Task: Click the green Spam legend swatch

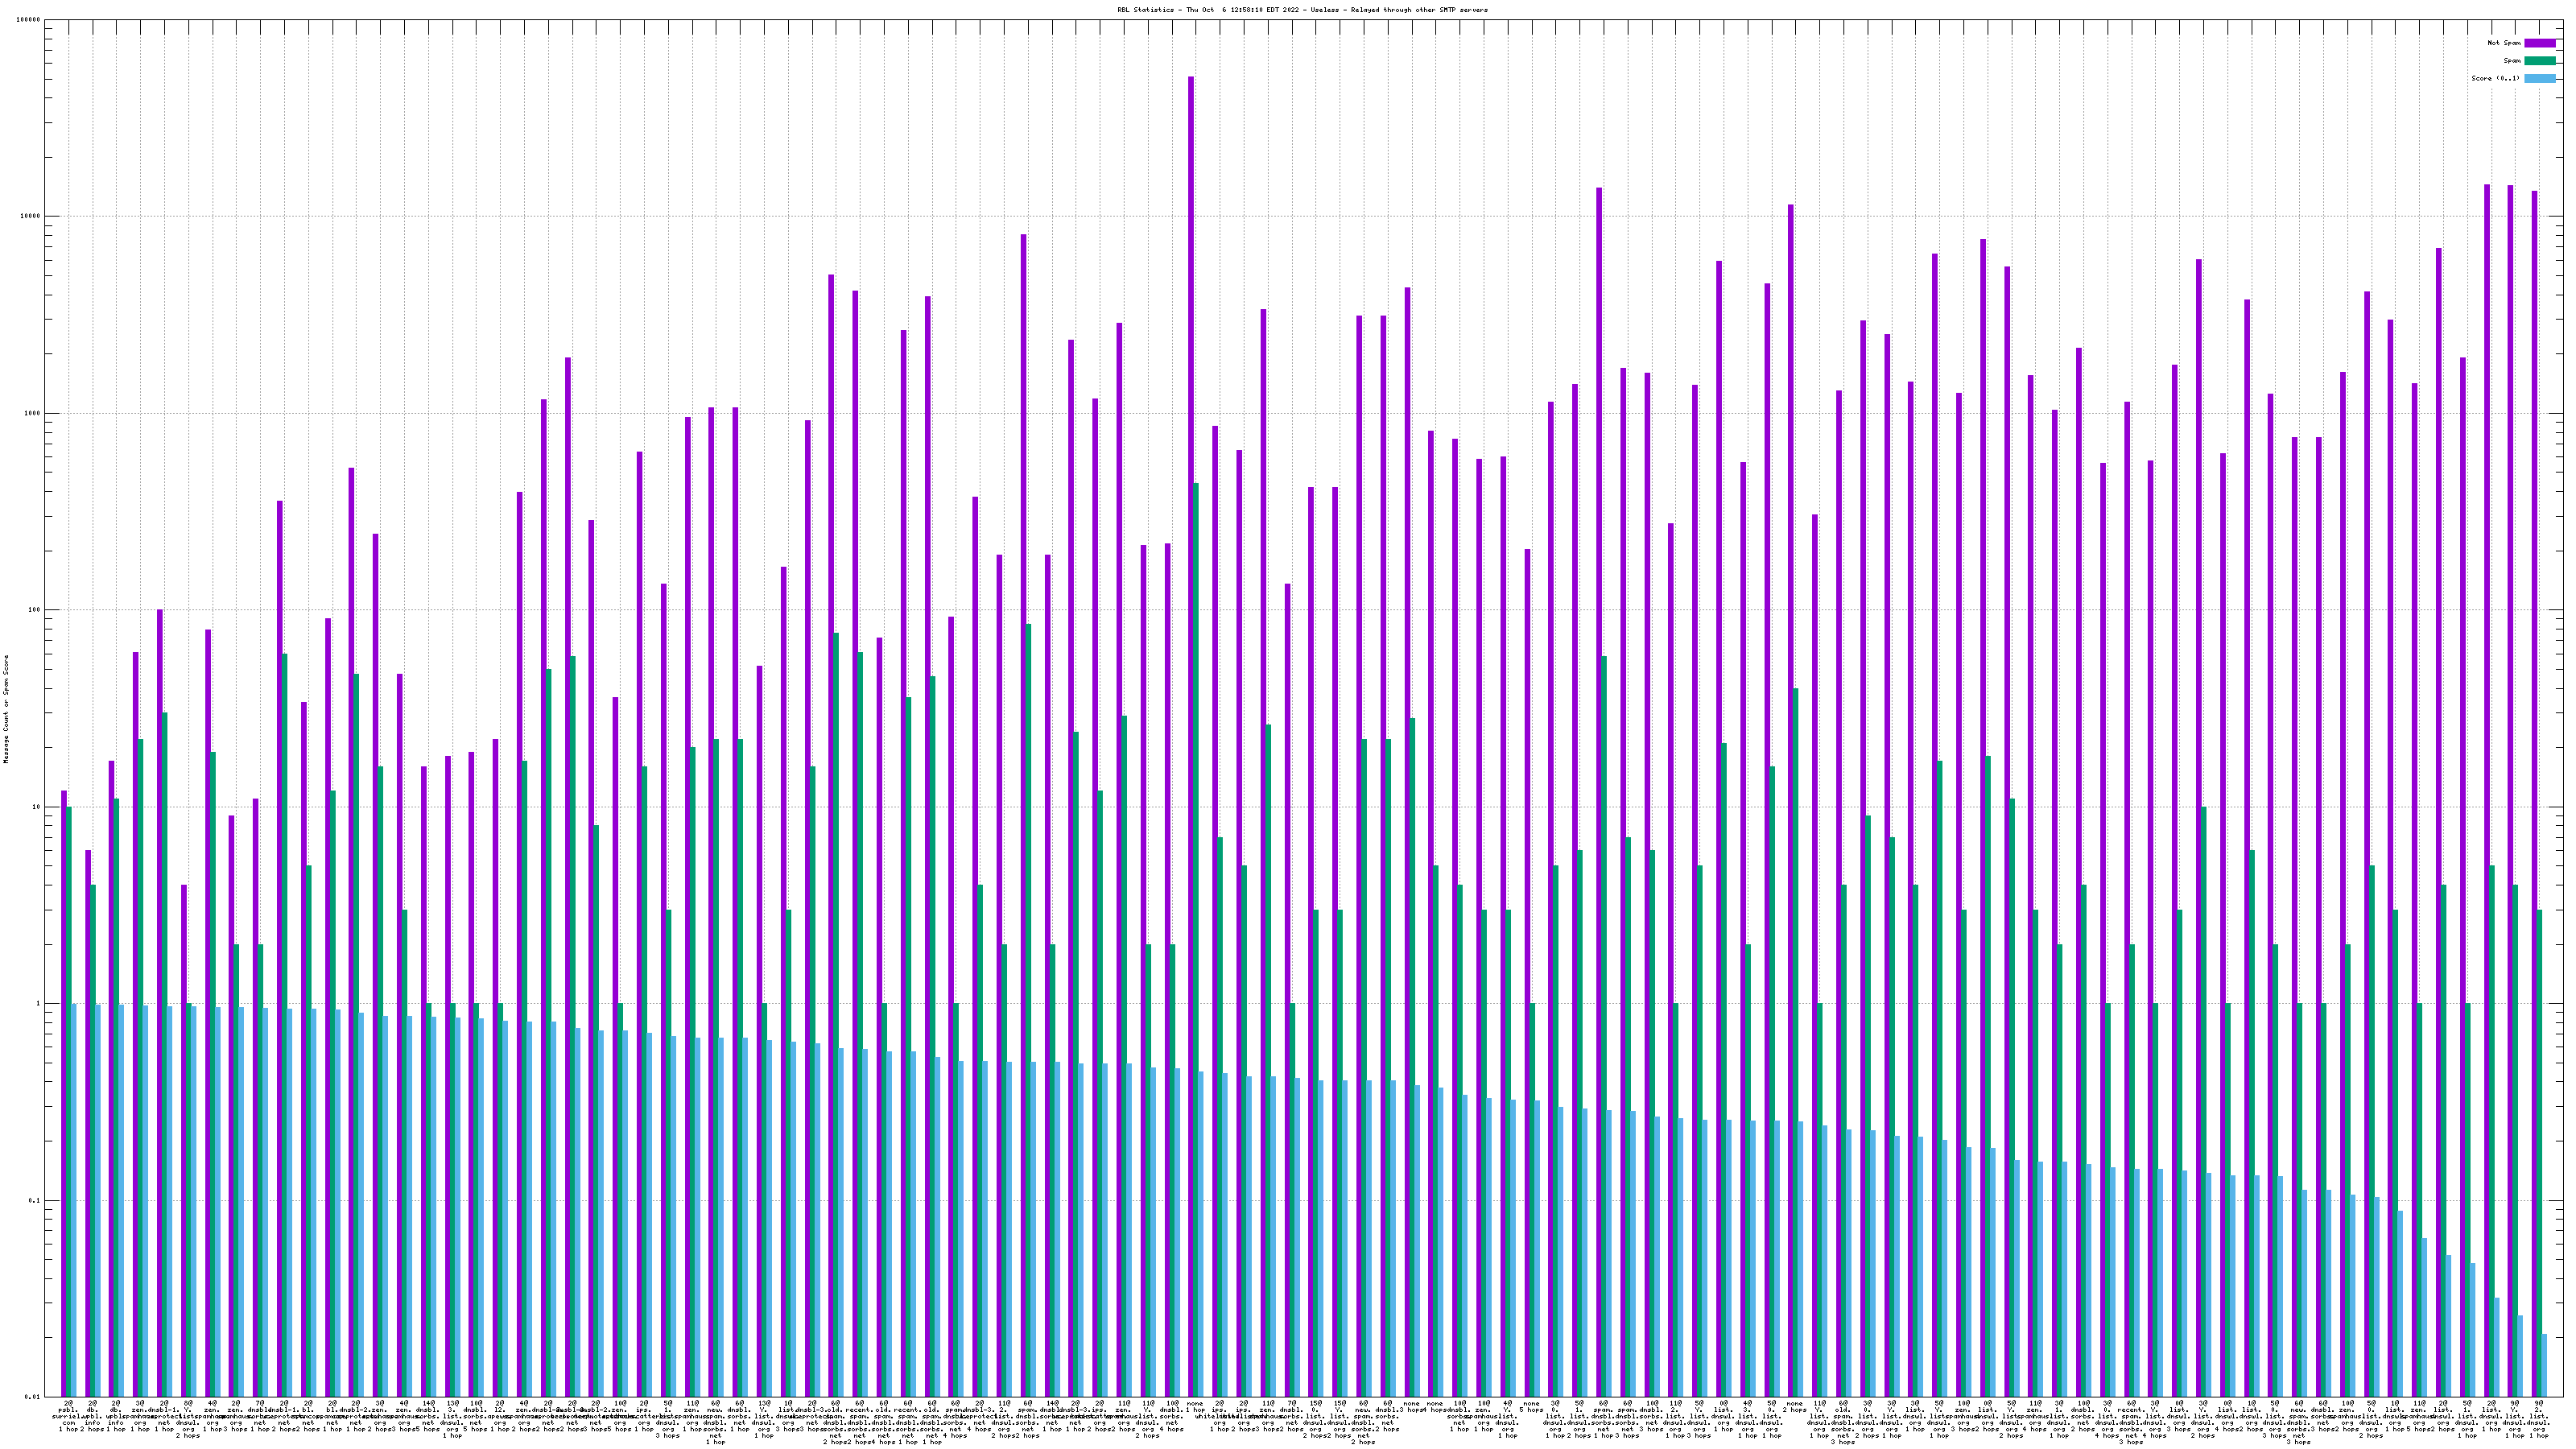Action: [2540, 61]
